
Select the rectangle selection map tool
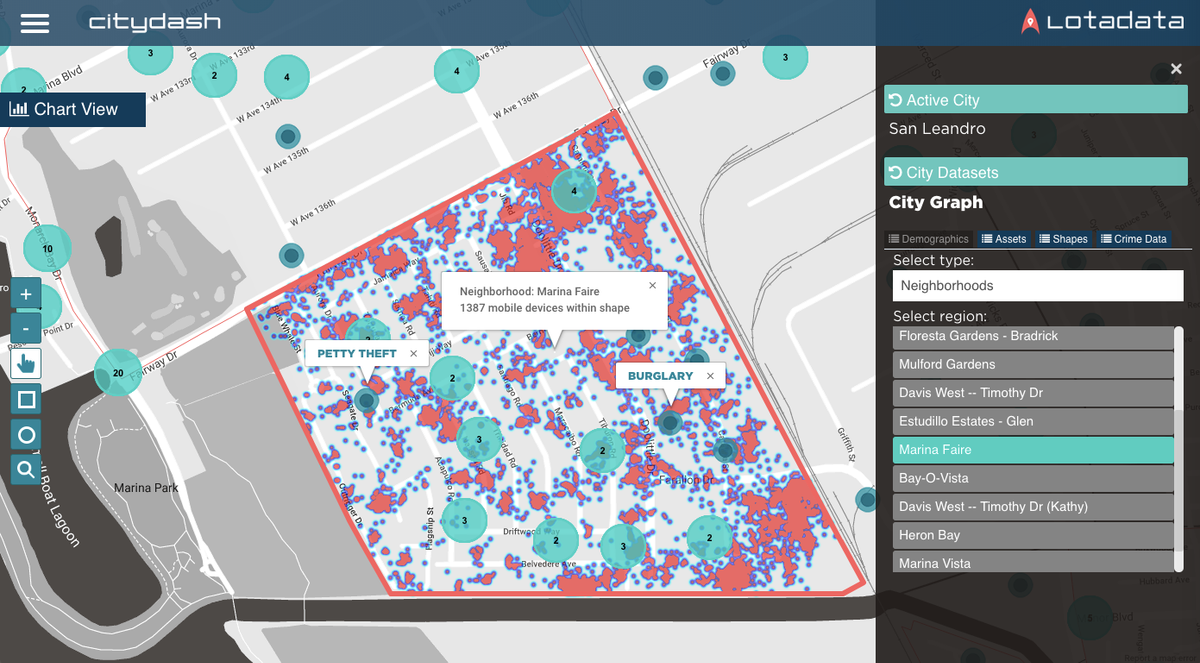pyautogui.click(x=25, y=399)
